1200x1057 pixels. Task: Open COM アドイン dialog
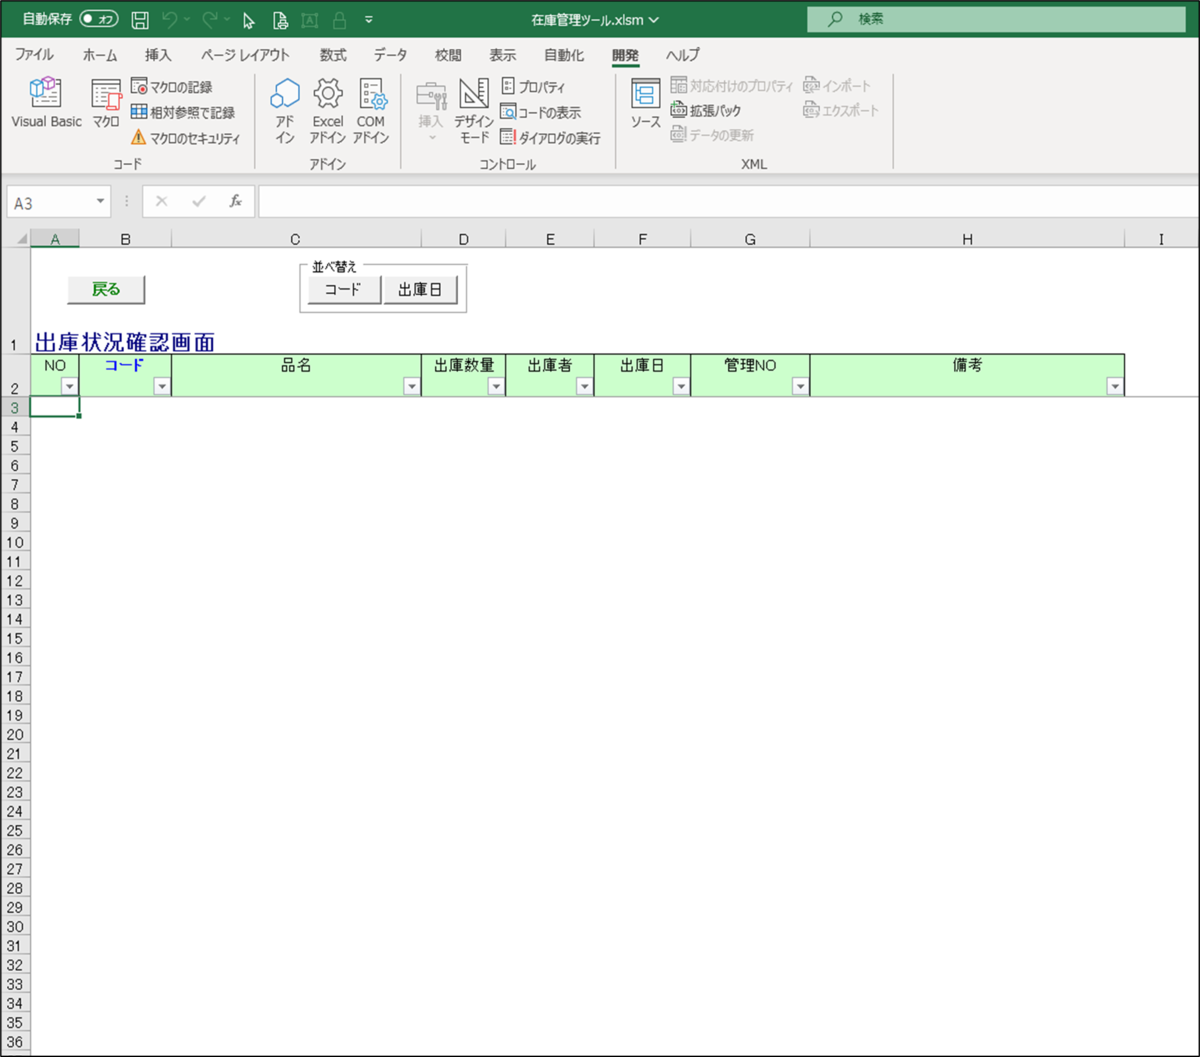click(x=371, y=111)
